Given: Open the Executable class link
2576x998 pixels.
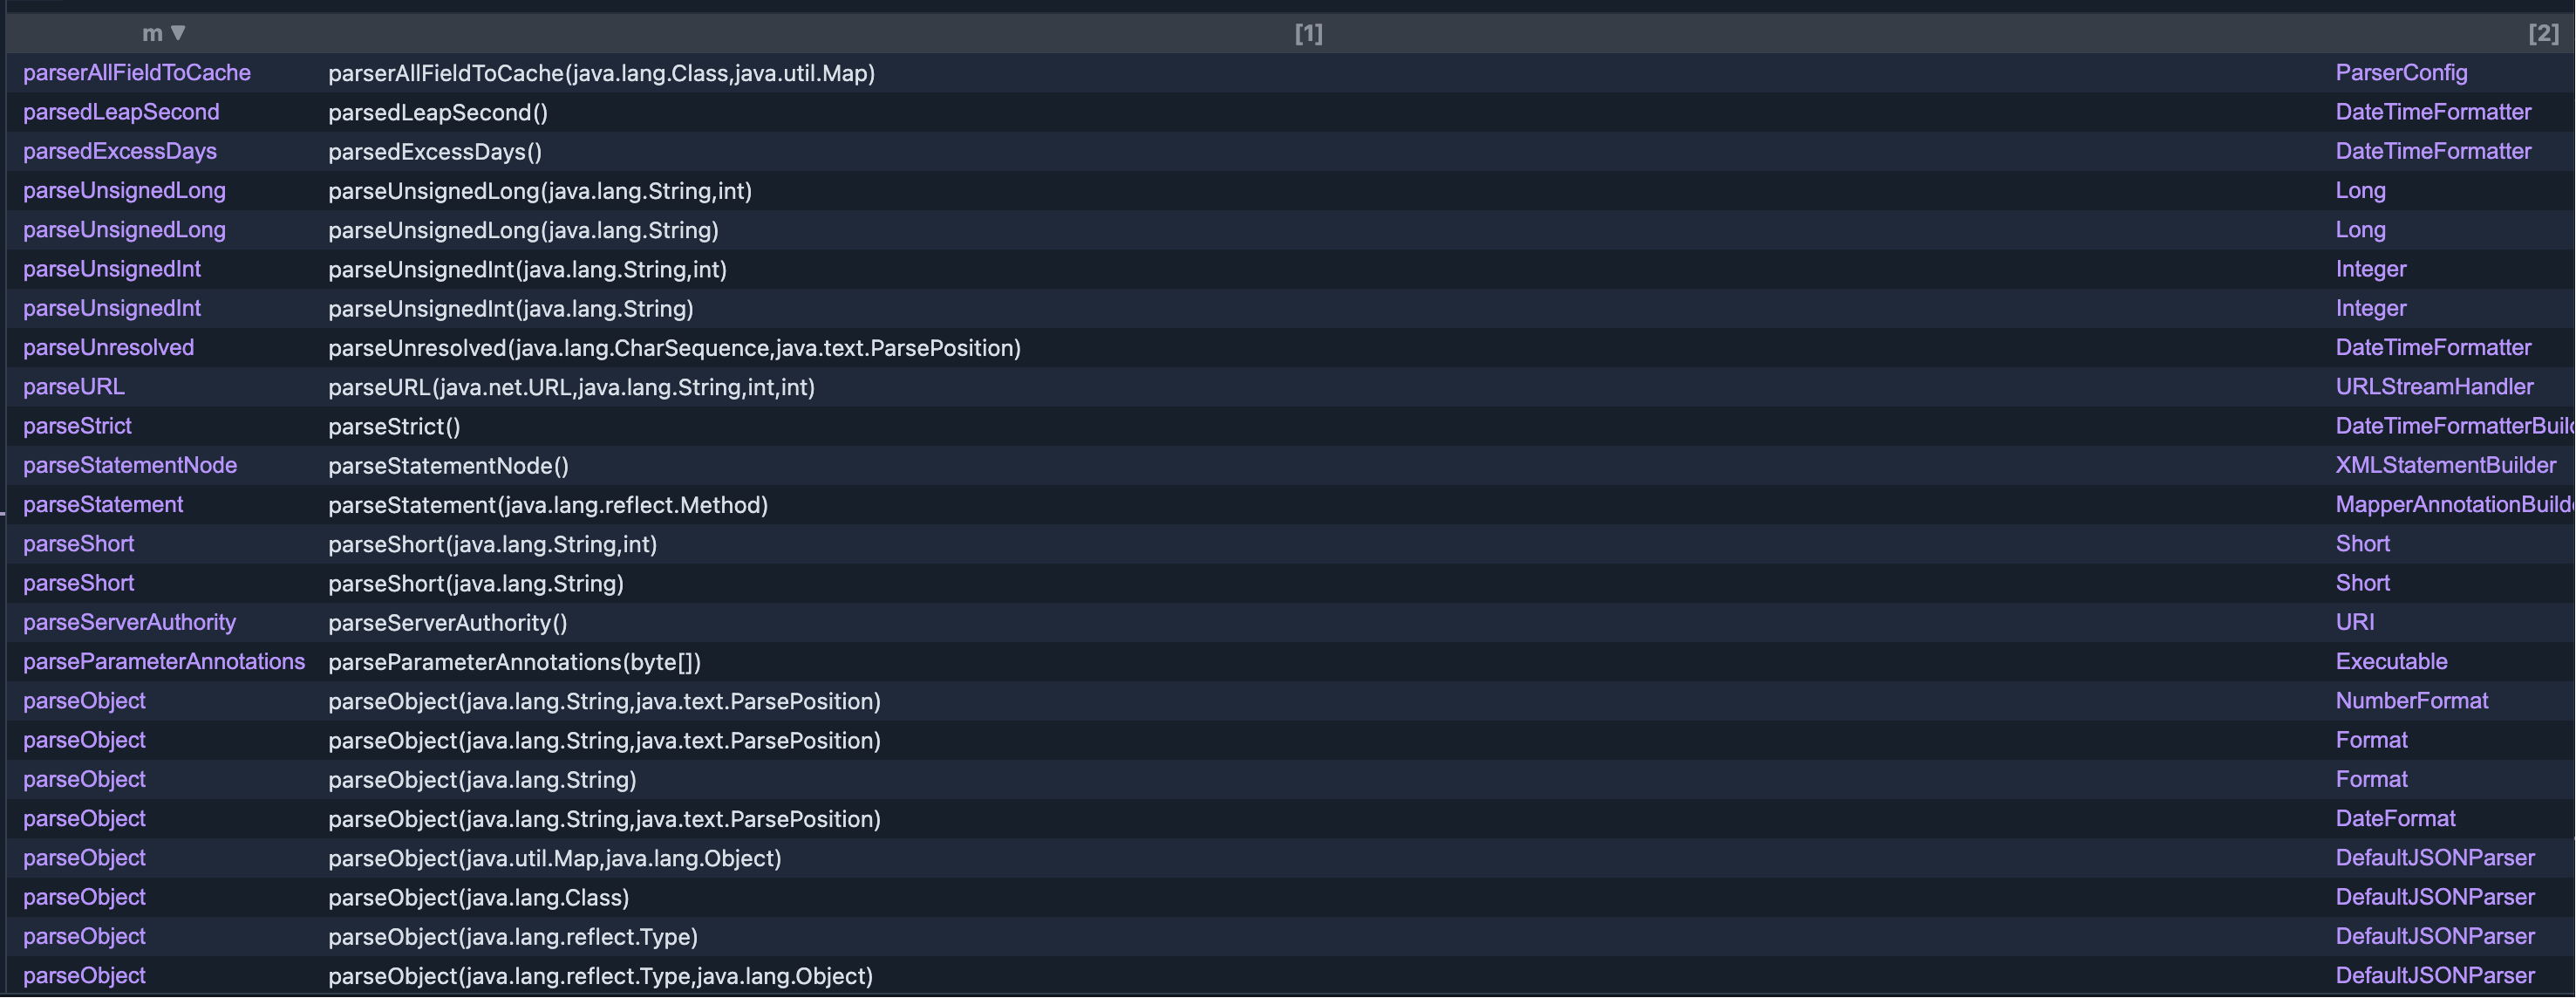Looking at the screenshot, I should [2391, 661].
